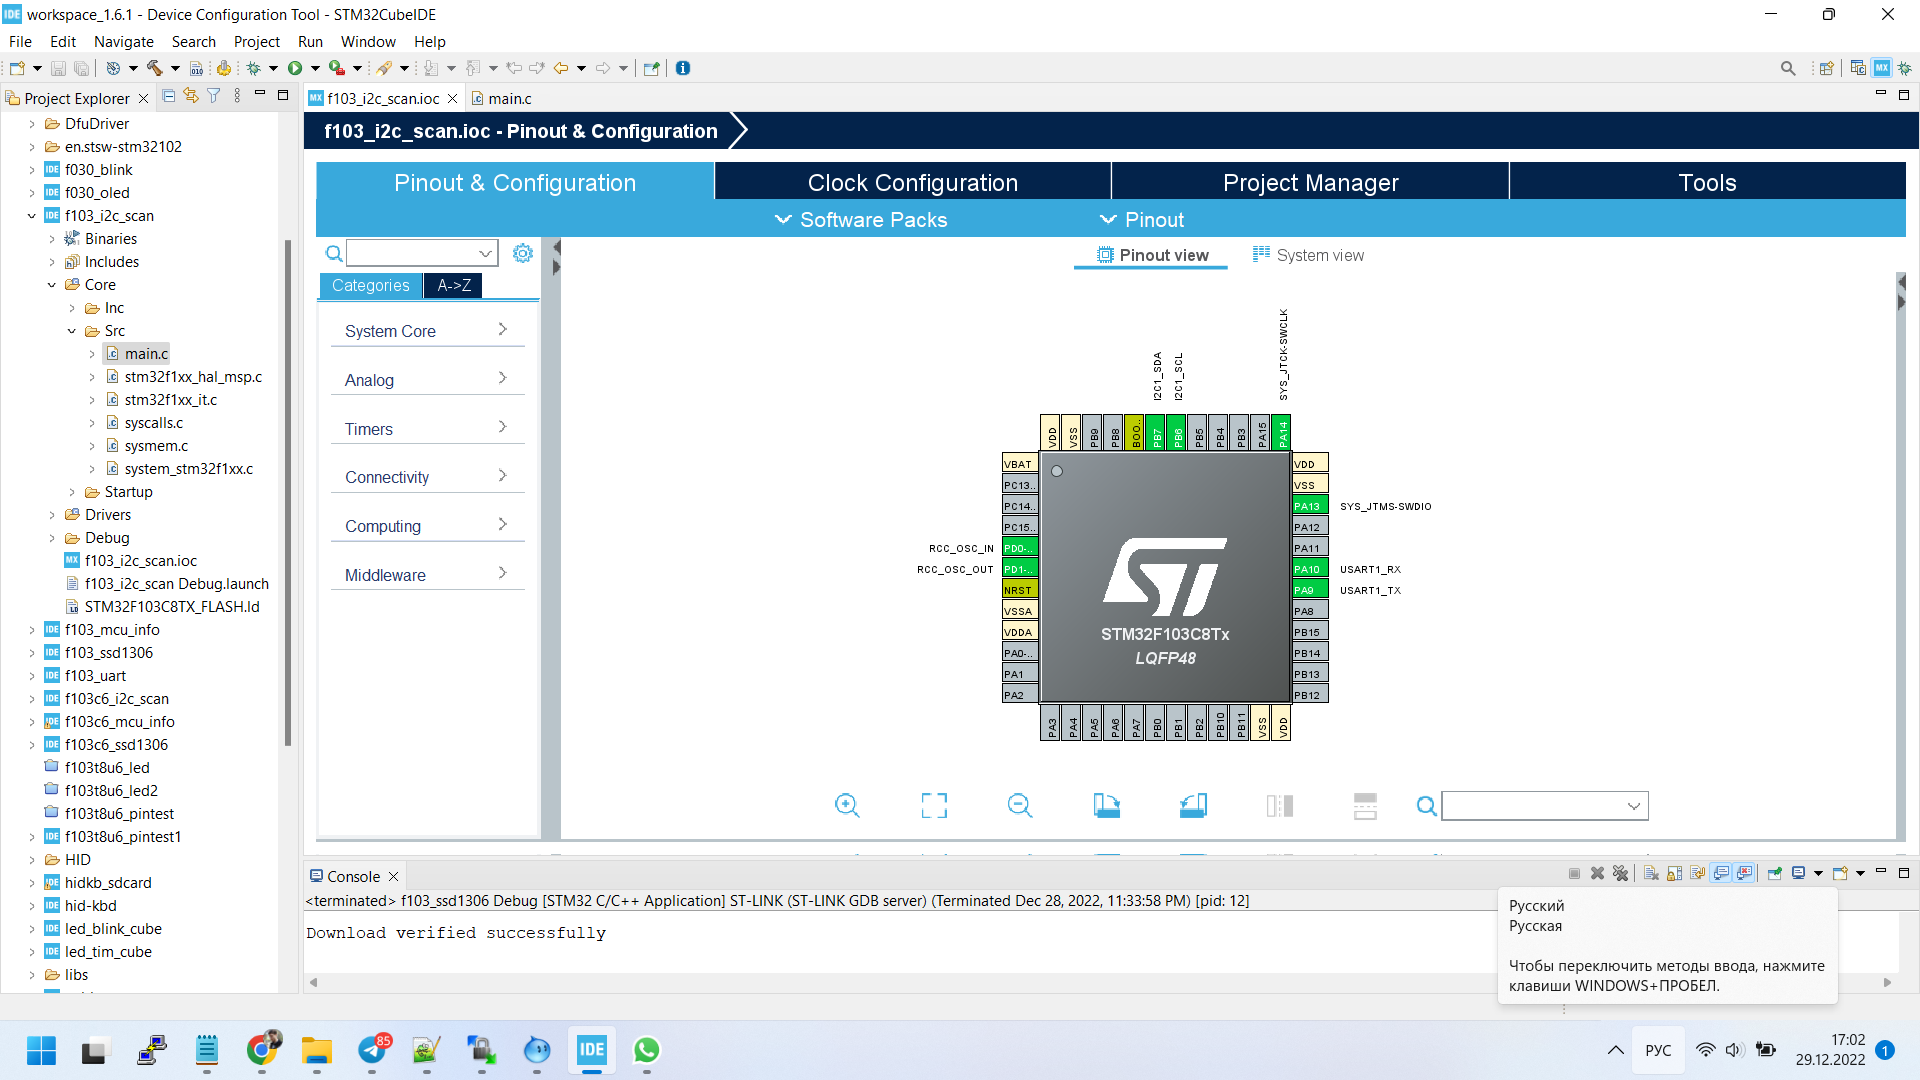Zoom in on the chip pinout
Viewport: 1920px width, 1080px height.
coord(847,805)
